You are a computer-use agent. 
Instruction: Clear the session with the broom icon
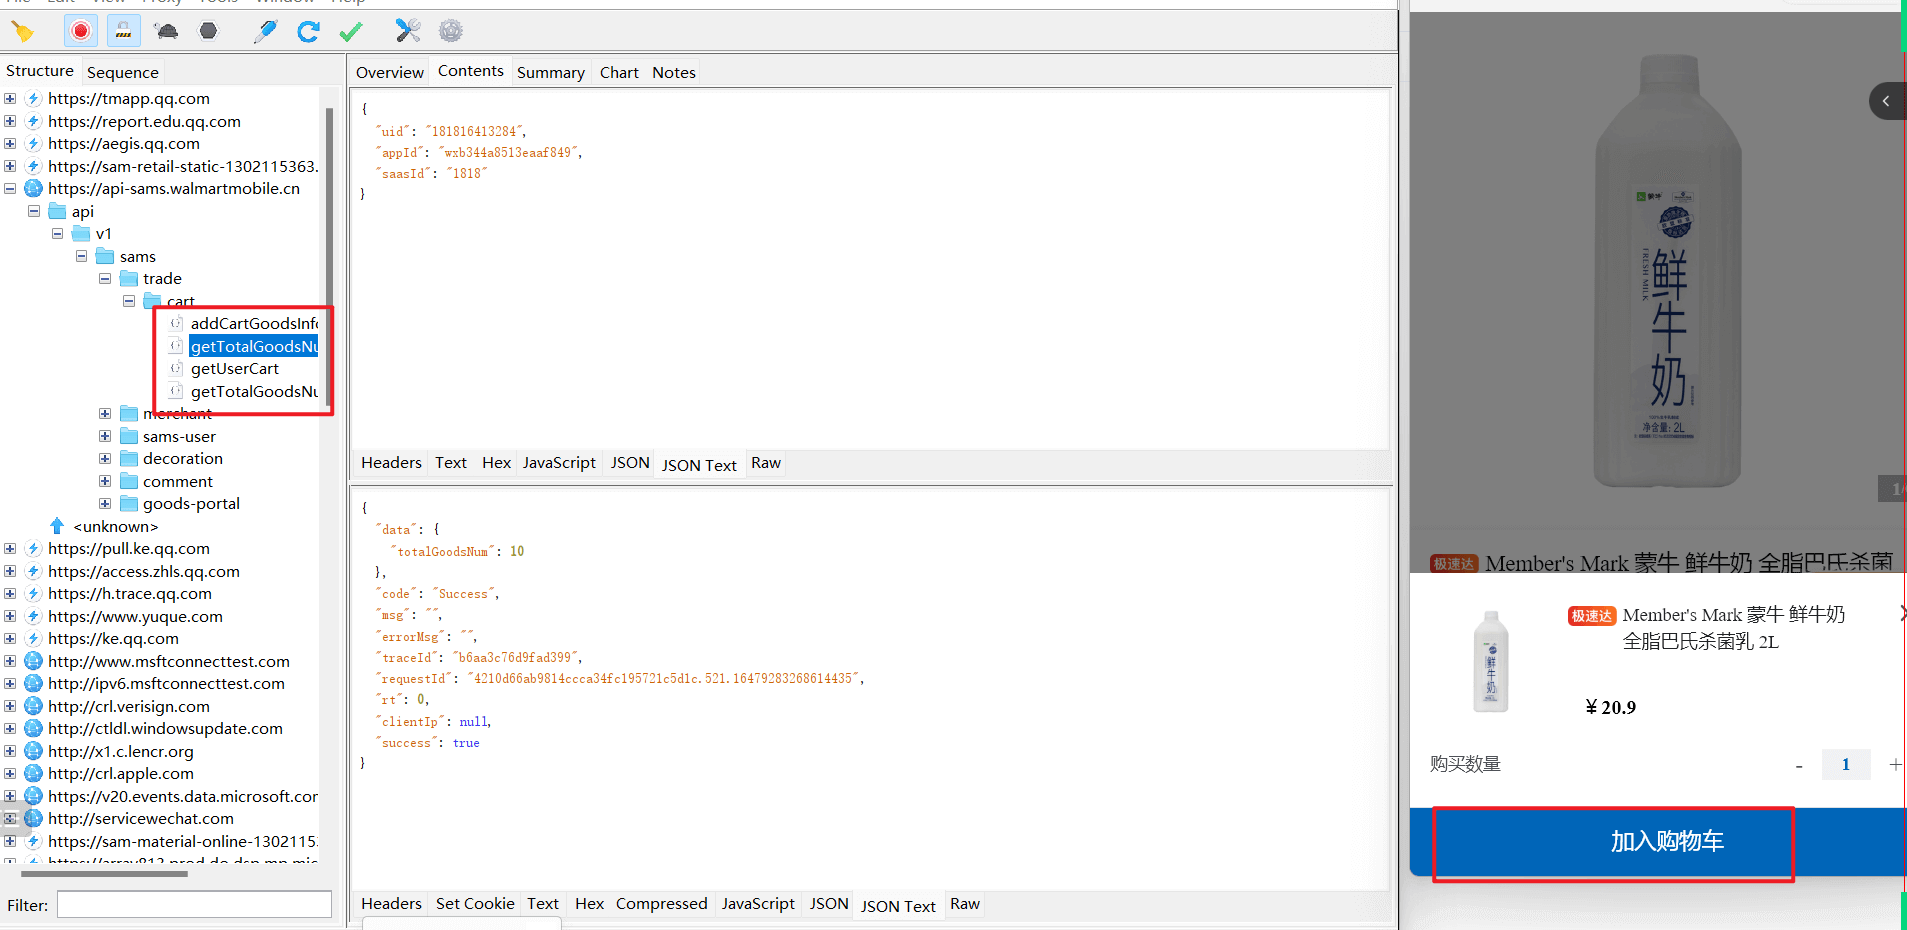click(x=22, y=32)
